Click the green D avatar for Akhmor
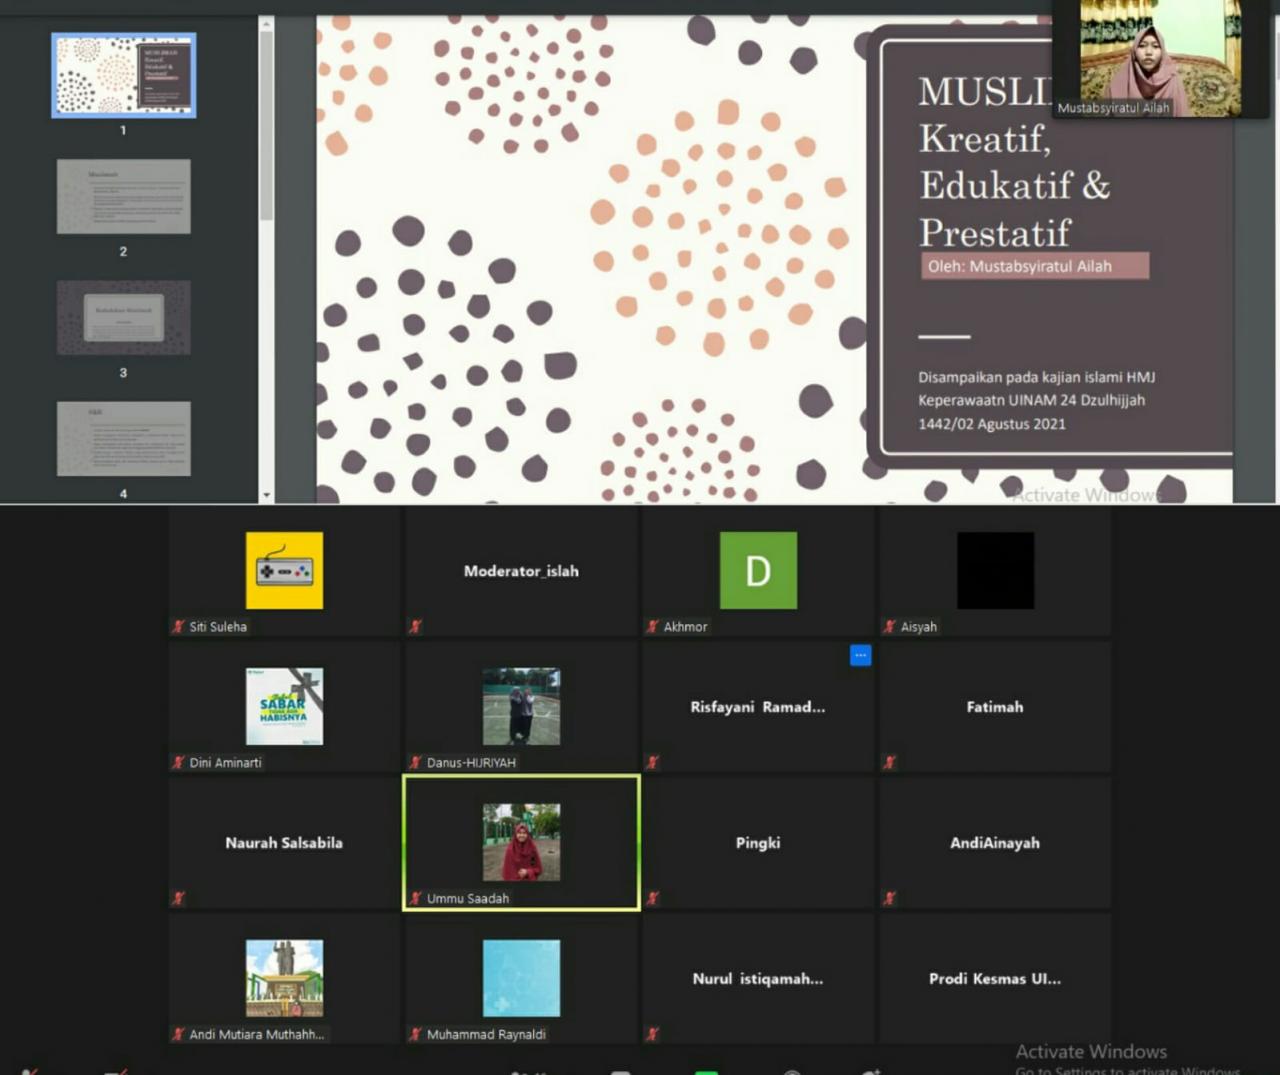 (758, 571)
